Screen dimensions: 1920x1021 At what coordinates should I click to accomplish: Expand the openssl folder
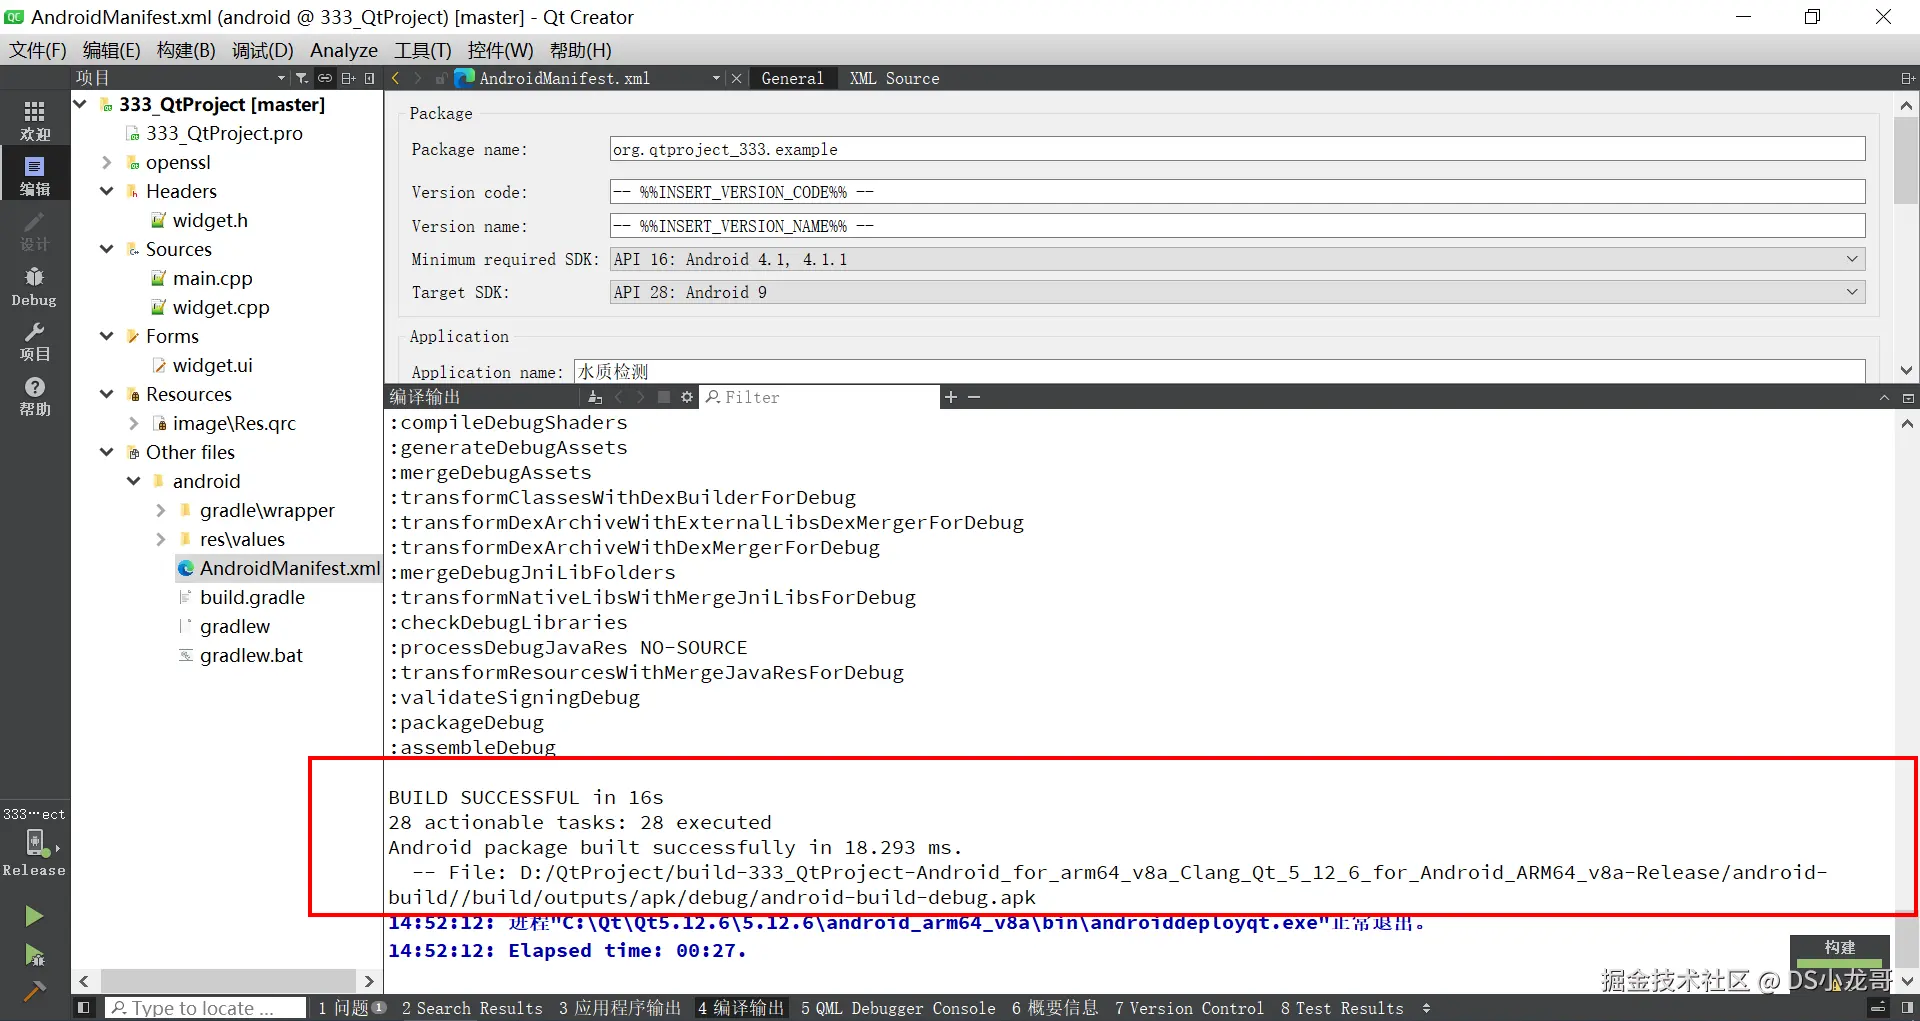click(107, 162)
